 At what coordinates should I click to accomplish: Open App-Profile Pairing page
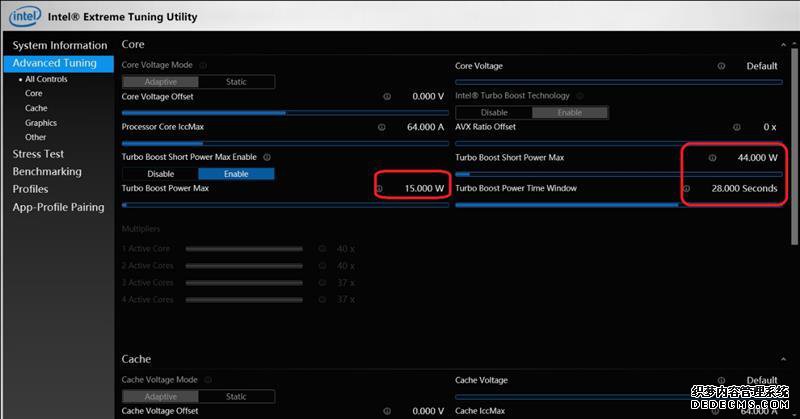point(58,207)
